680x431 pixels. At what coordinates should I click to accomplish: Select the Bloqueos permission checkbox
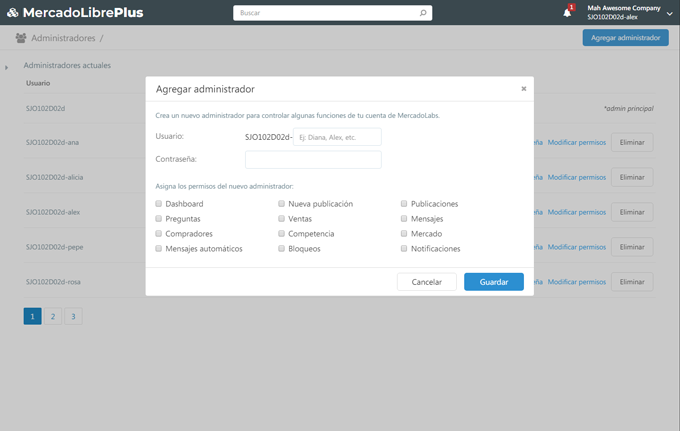coord(281,249)
